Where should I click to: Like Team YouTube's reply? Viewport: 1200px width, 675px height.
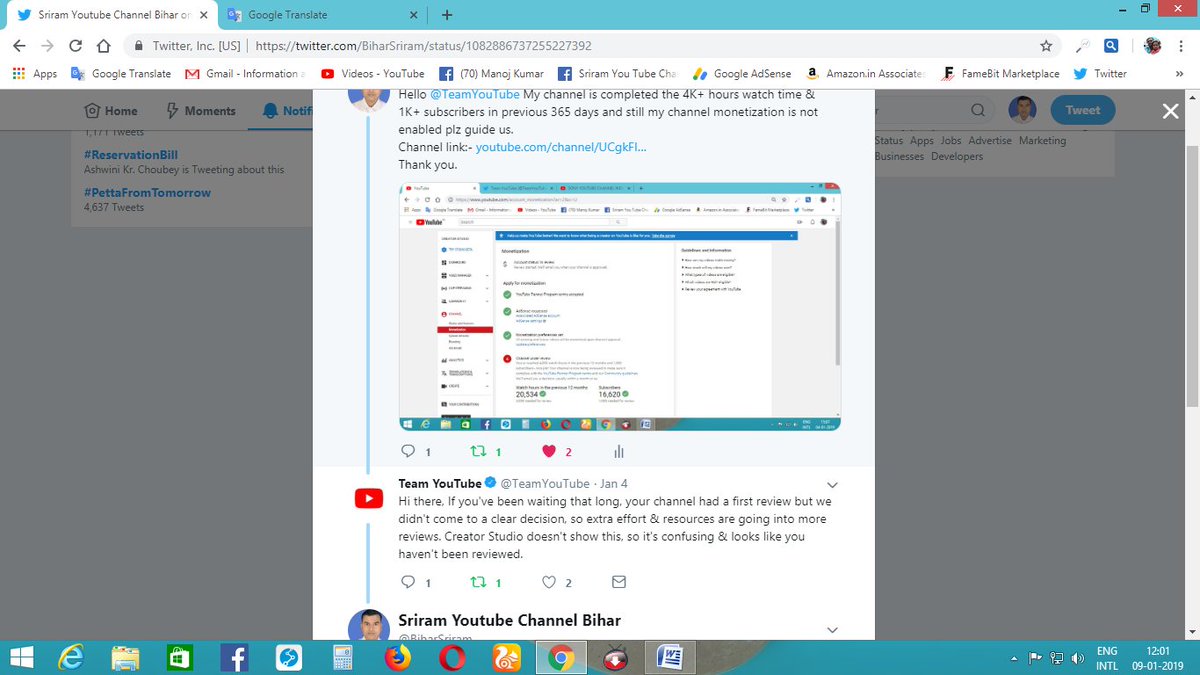(x=548, y=582)
